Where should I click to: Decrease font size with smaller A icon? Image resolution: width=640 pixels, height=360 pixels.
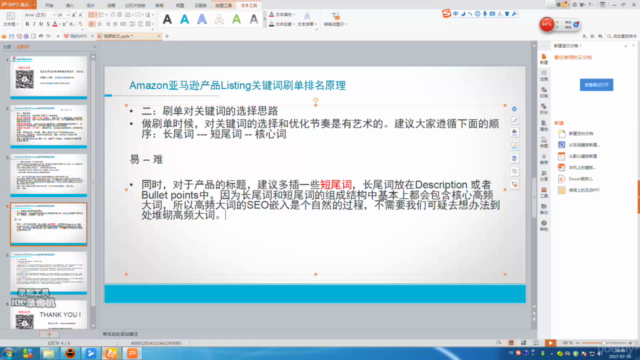pyautogui.click(x=80, y=15)
